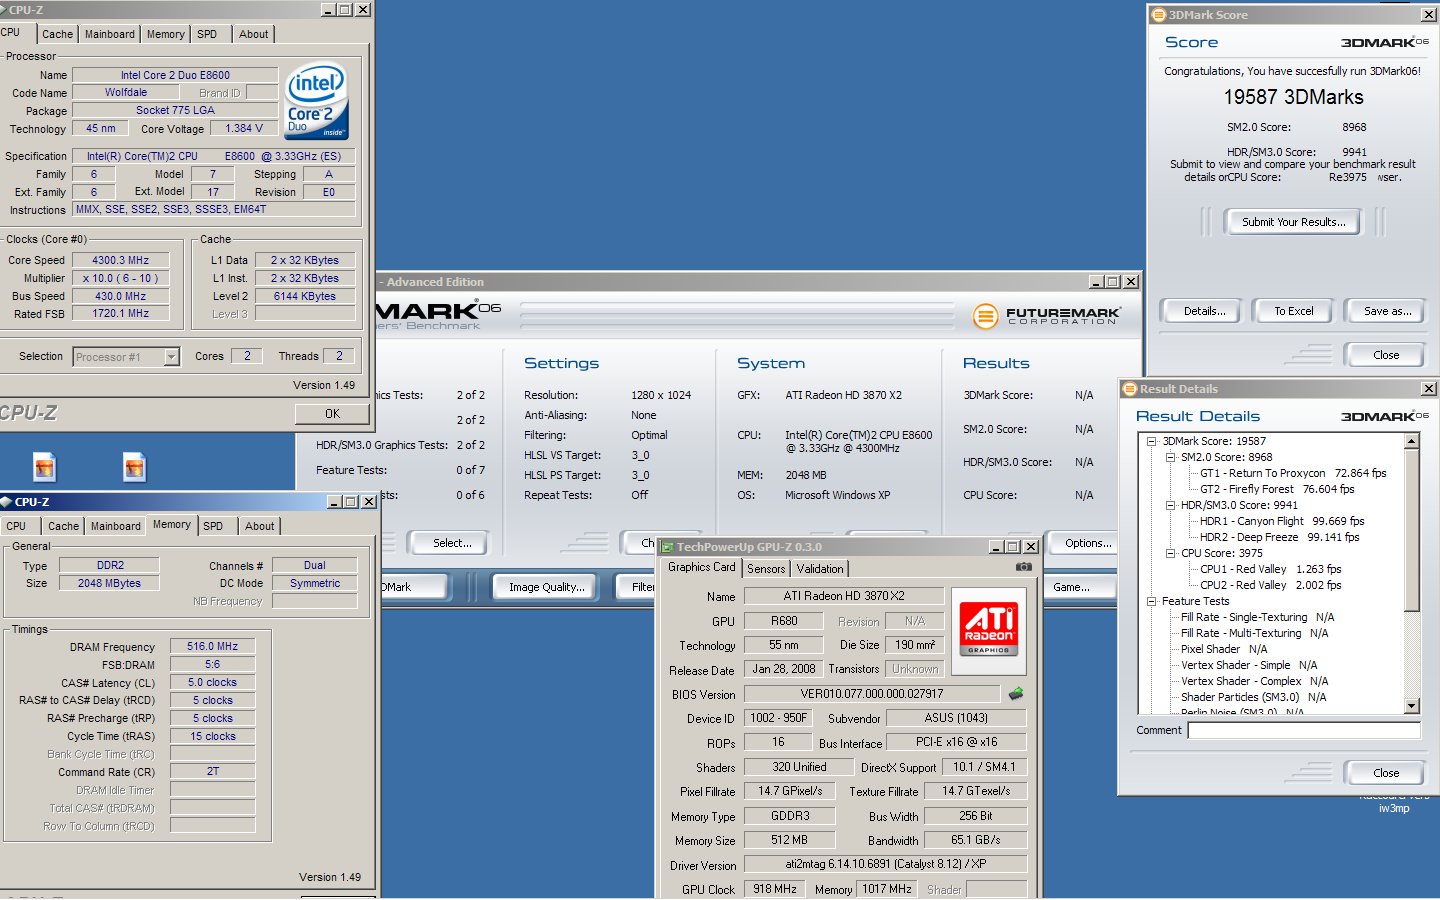The height and width of the screenshot is (900, 1440).
Task: Select the Graphics Card tab in GPU-Z
Action: point(701,567)
